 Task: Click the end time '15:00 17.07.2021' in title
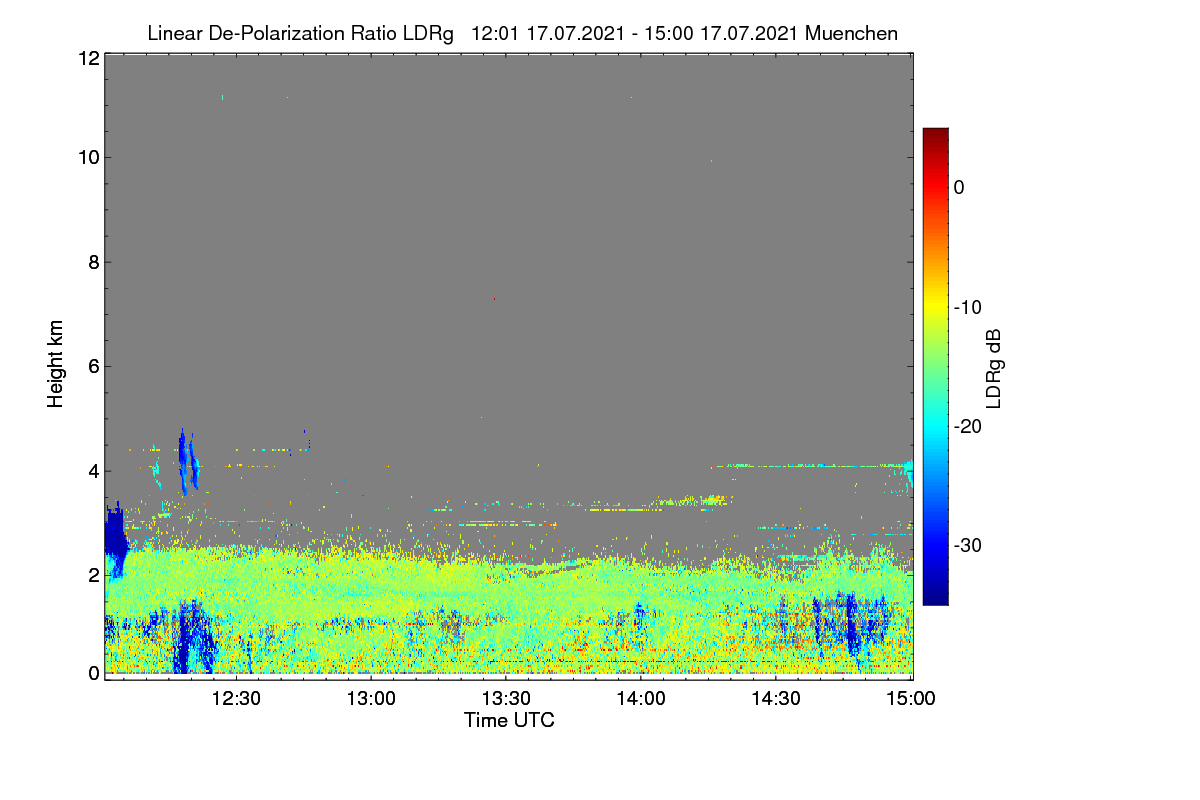723,34
